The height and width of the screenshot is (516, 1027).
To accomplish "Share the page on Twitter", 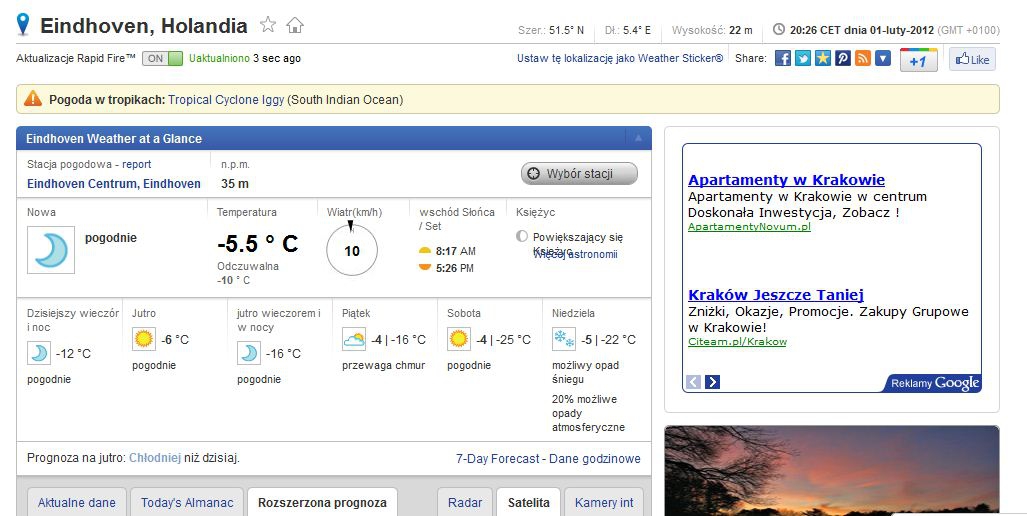I will click(803, 59).
